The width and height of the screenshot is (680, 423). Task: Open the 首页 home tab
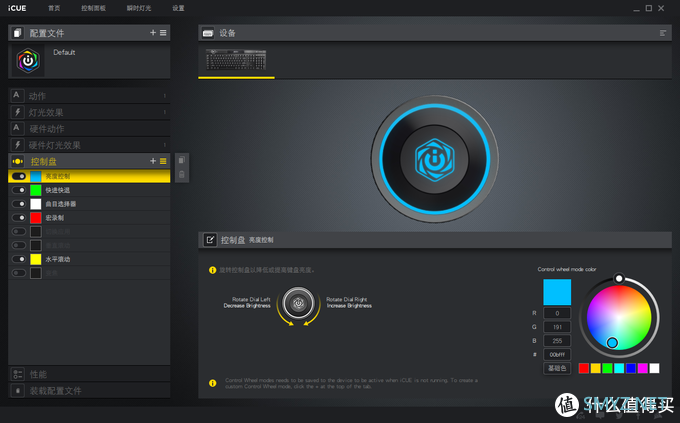(54, 8)
